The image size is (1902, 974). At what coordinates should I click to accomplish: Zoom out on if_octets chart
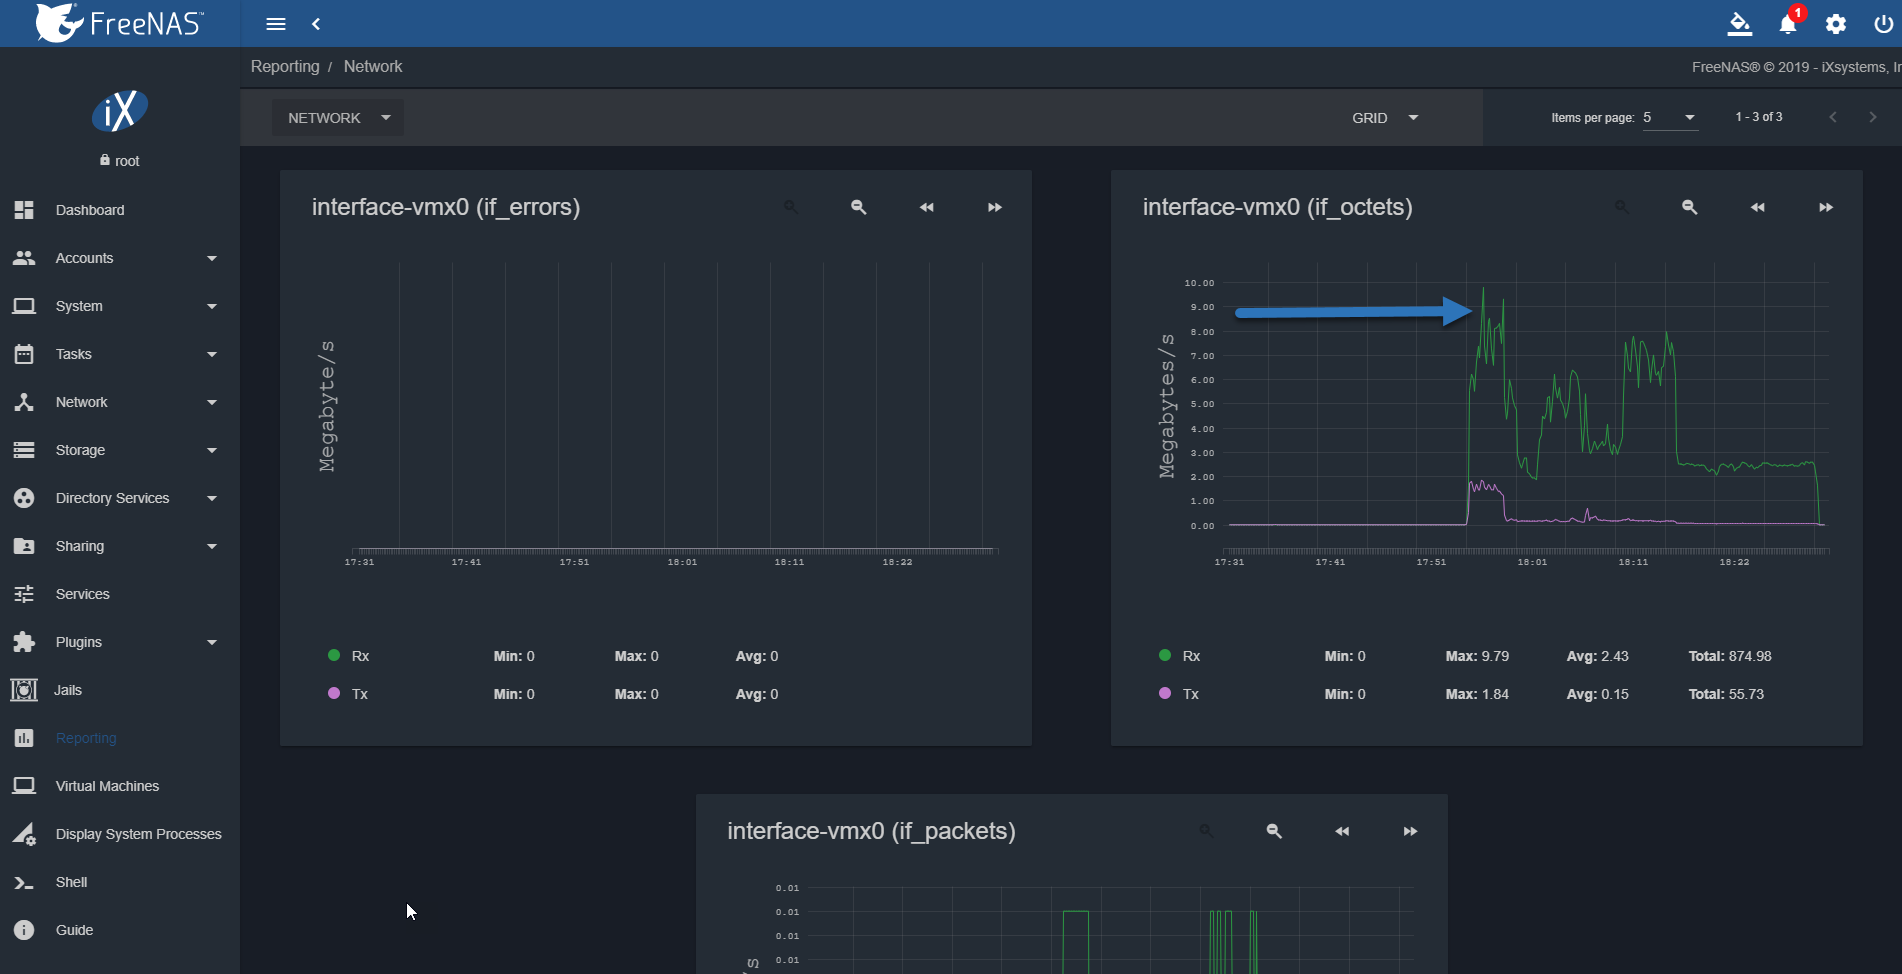[1690, 207]
